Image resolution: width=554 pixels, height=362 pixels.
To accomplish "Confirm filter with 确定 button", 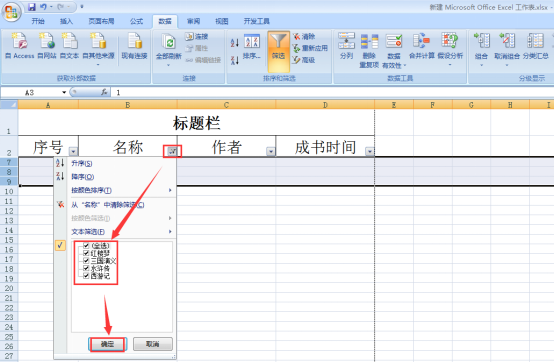I will tap(107, 344).
